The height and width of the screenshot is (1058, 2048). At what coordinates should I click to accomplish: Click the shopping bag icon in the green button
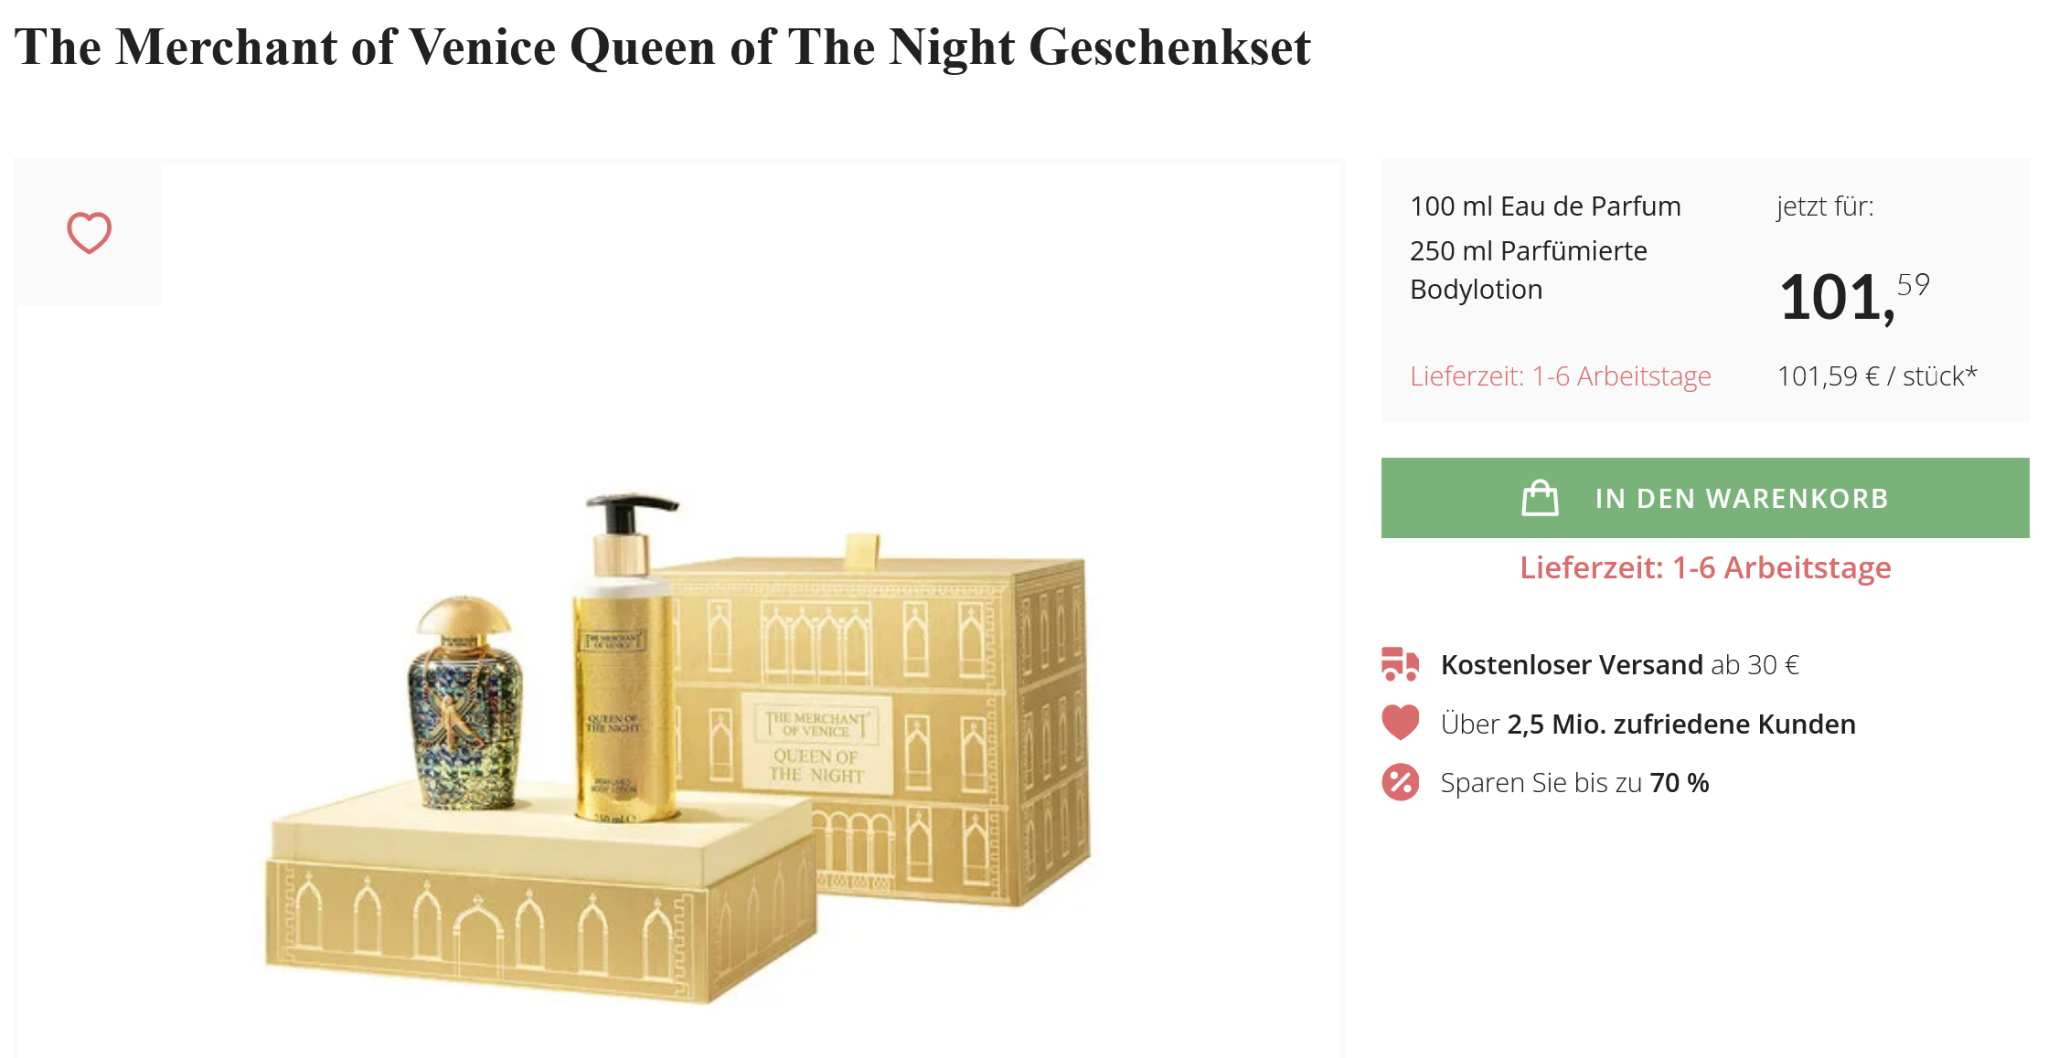[x=1539, y=498]
